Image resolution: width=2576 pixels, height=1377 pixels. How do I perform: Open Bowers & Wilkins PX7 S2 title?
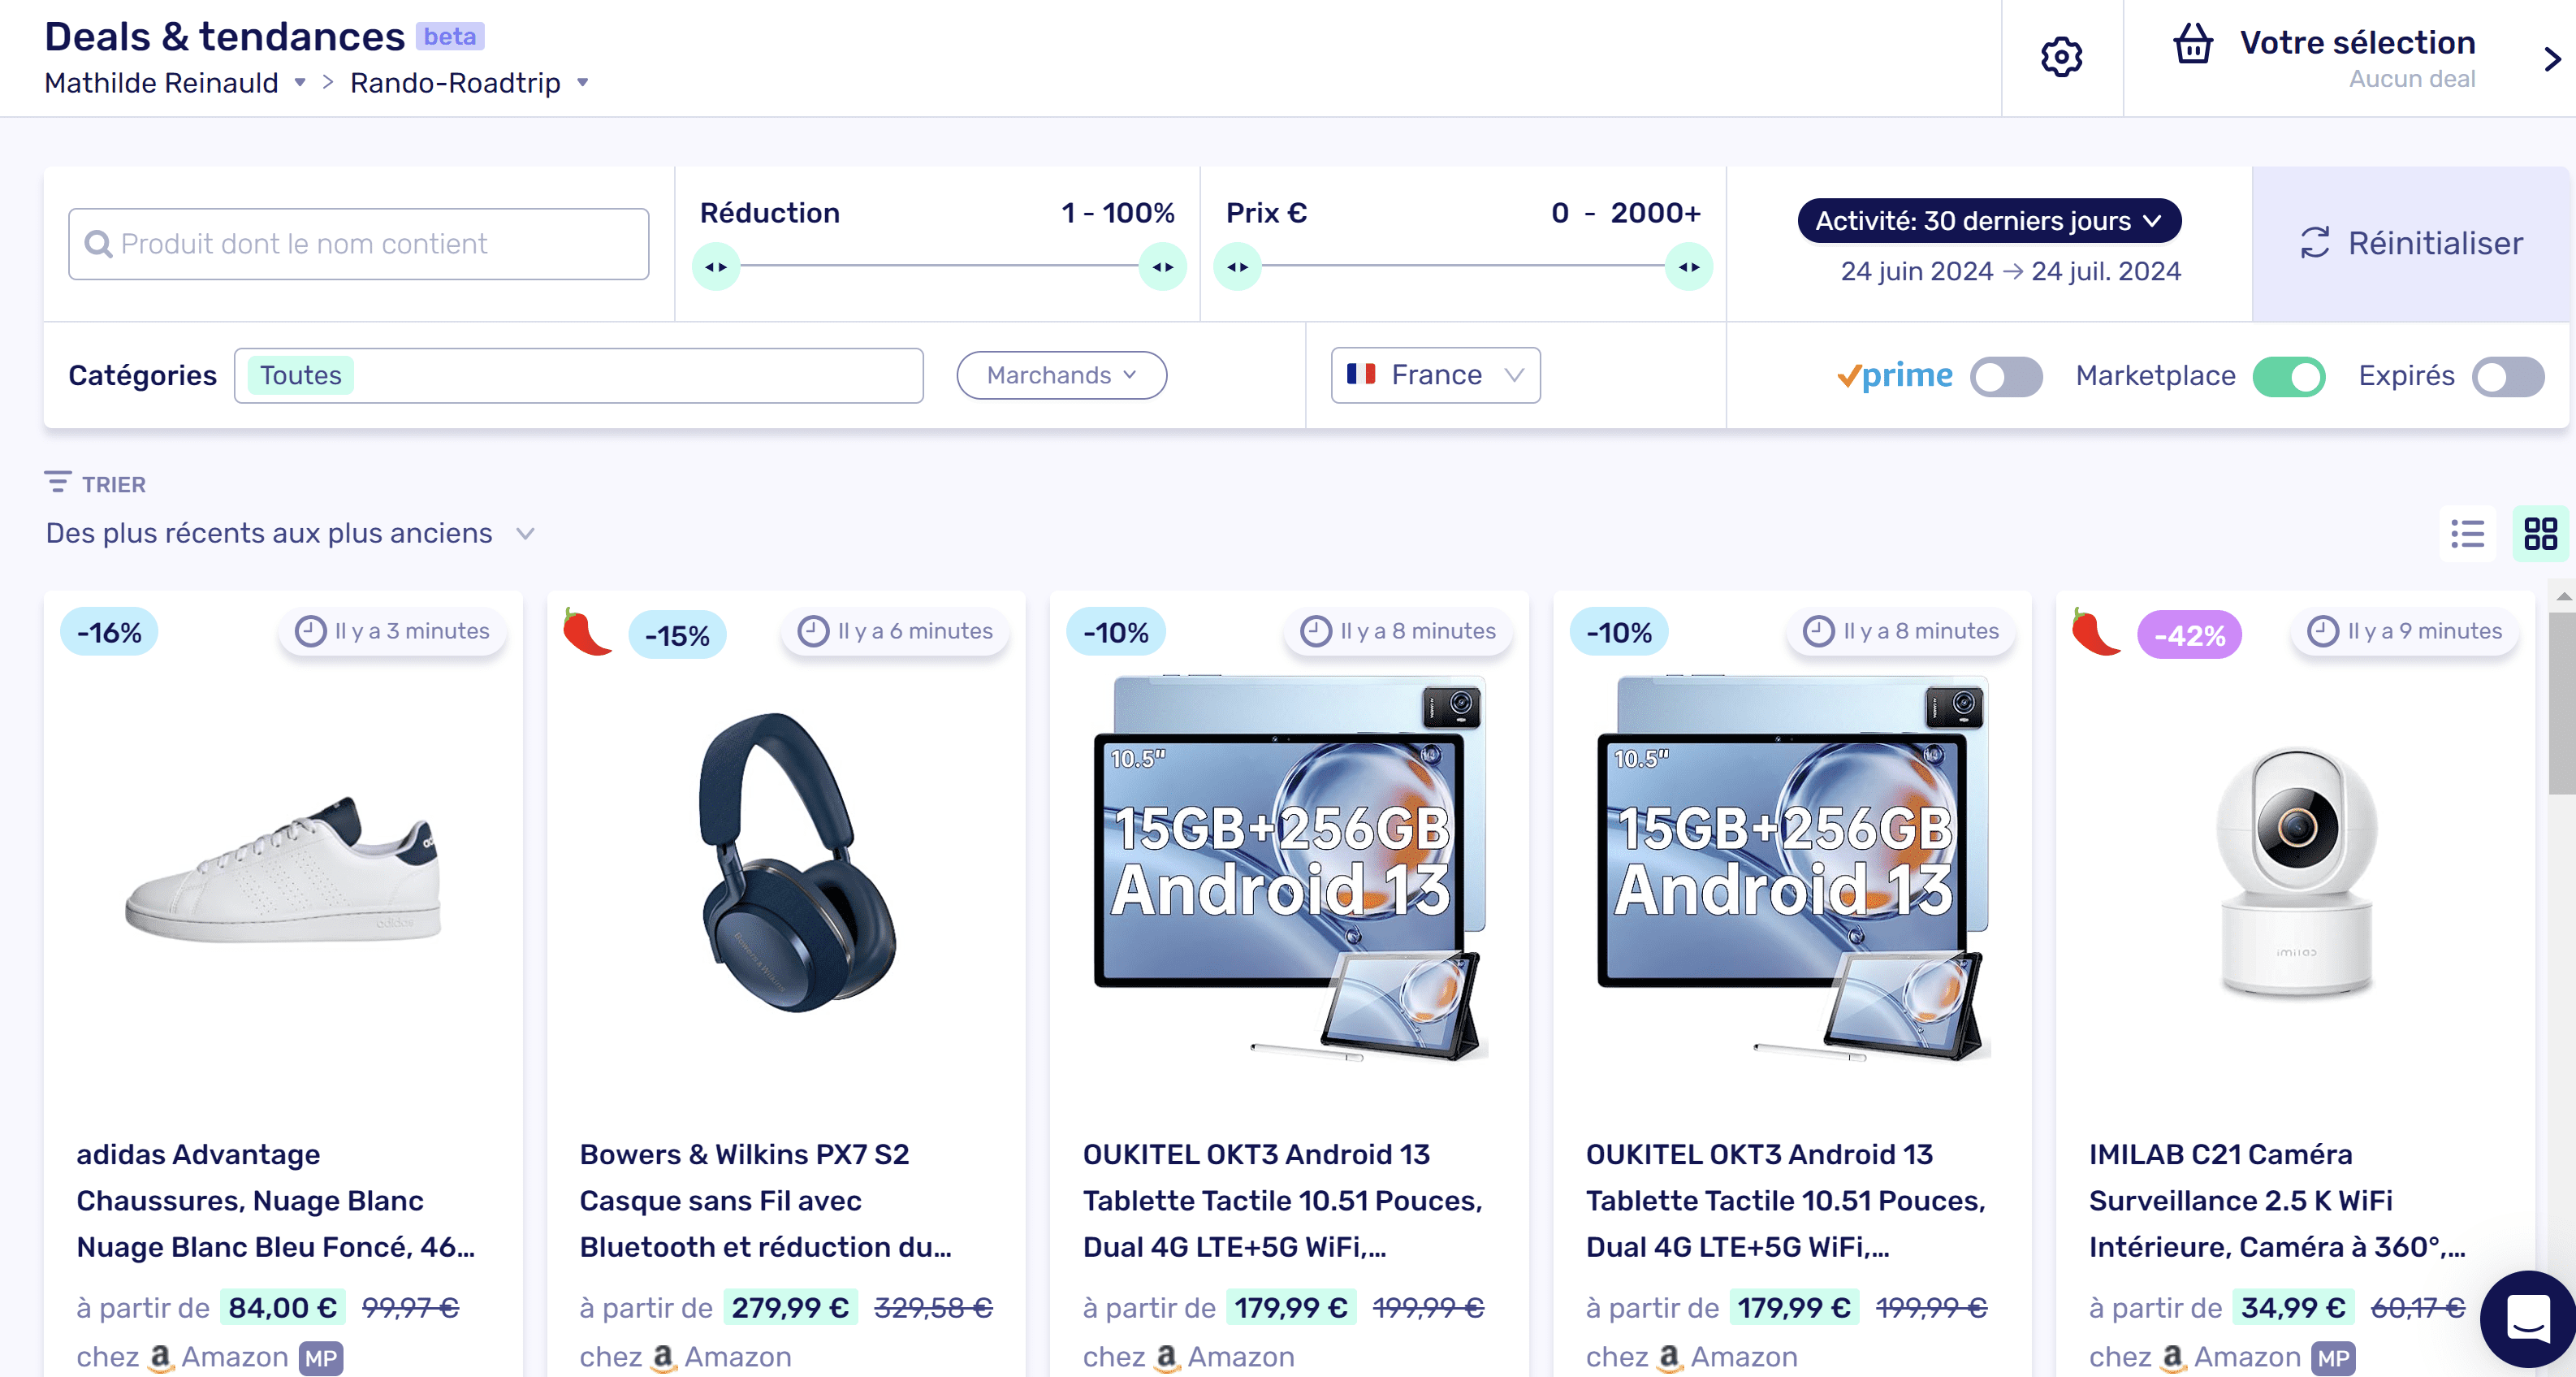pos(766,1200)
